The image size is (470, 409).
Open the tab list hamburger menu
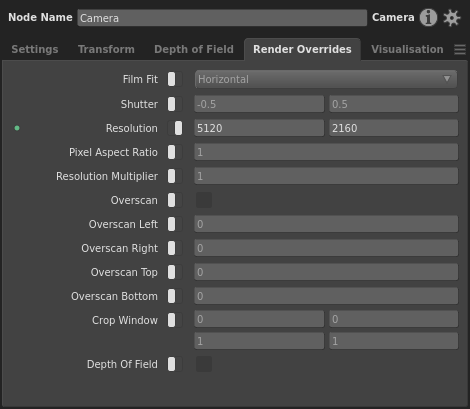coord(460,50)
